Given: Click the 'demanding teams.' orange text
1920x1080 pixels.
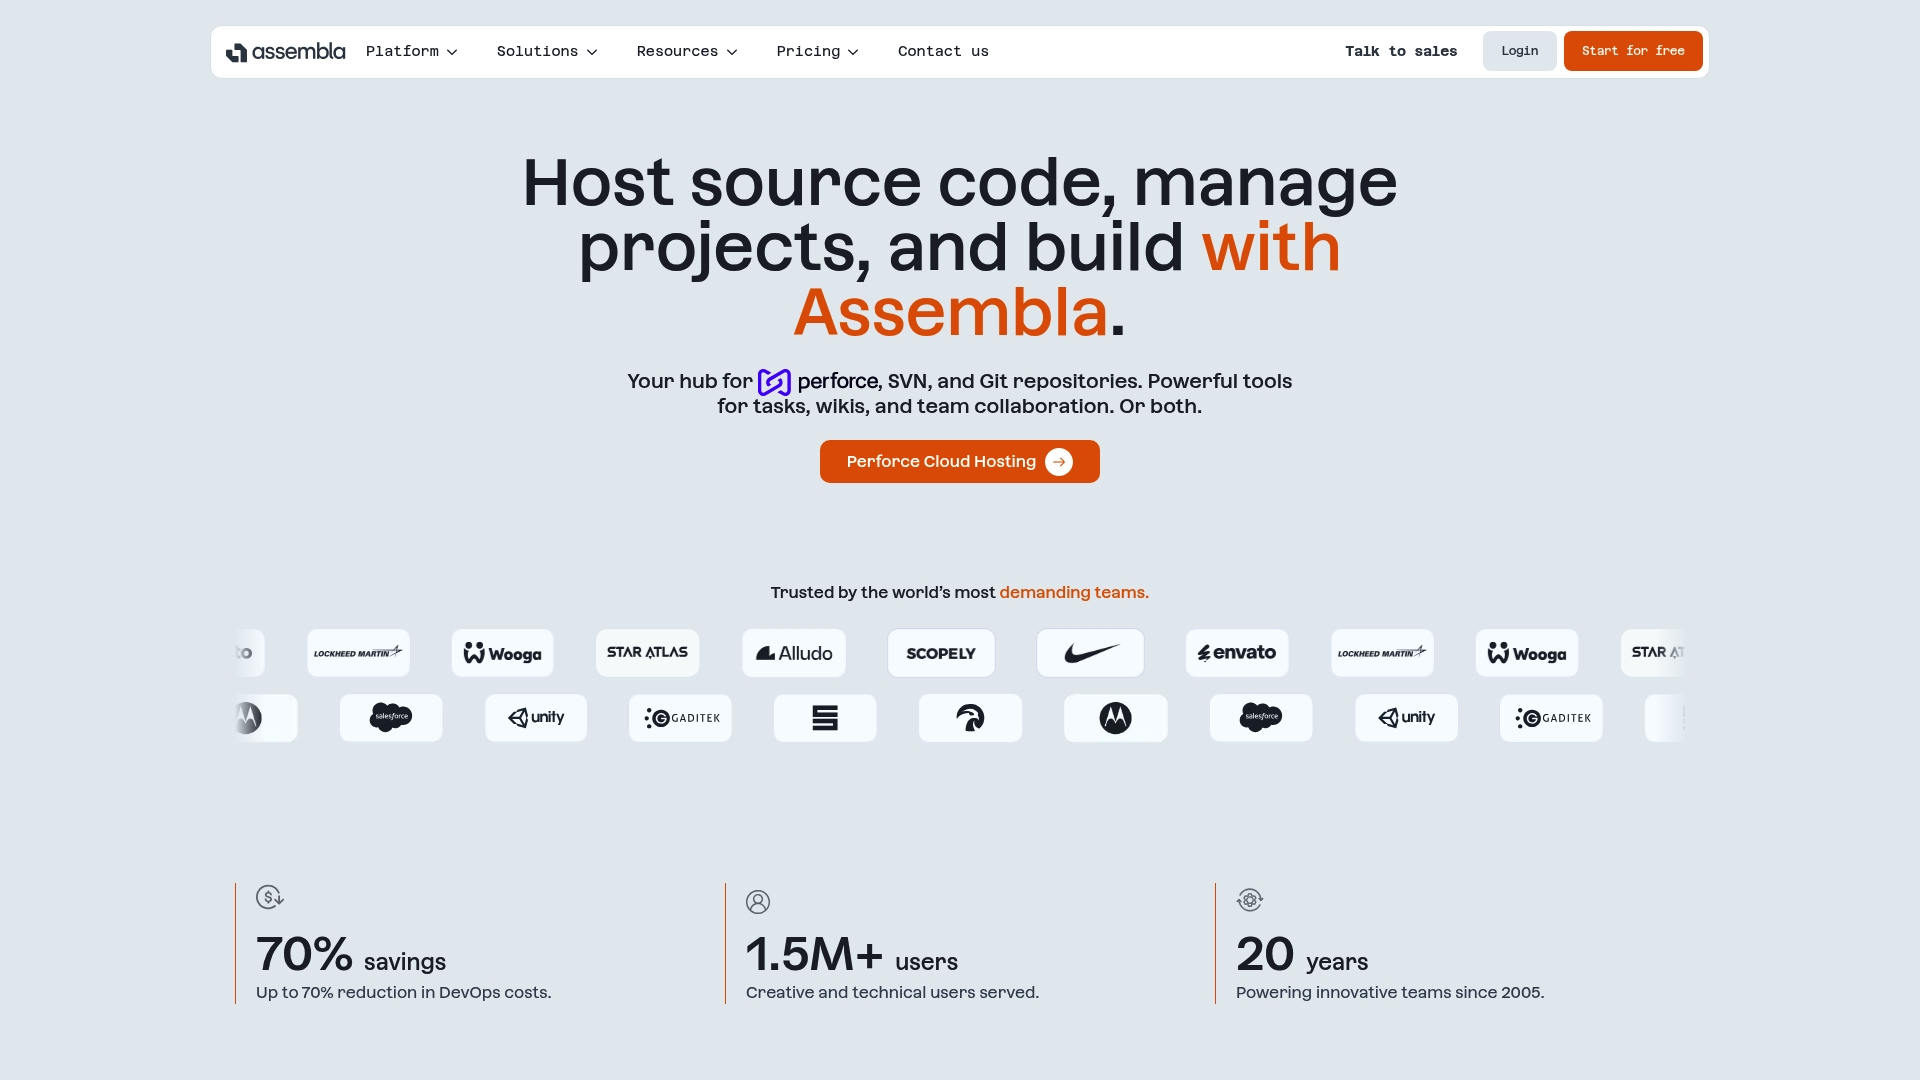Looking at the screenshot, I should (x=1074, y=593).
